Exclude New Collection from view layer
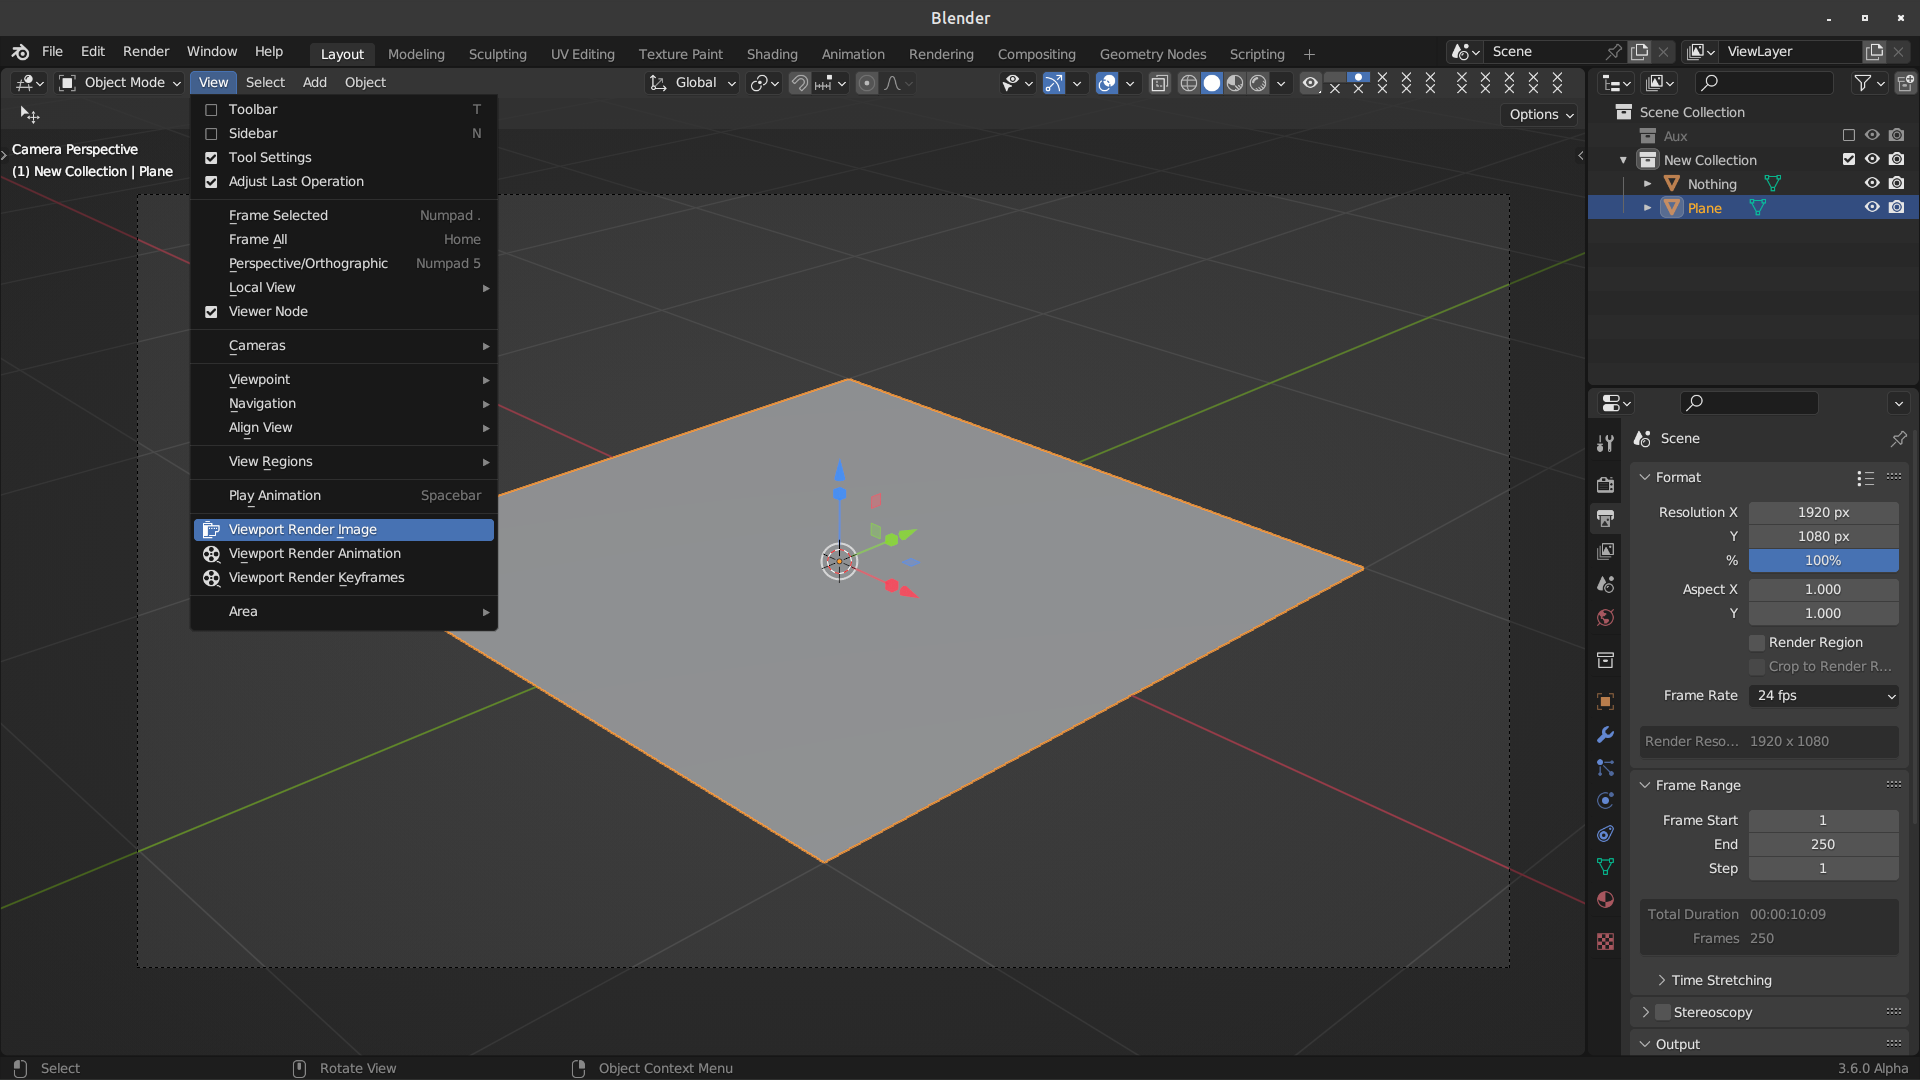 (x=1848, y=159)
